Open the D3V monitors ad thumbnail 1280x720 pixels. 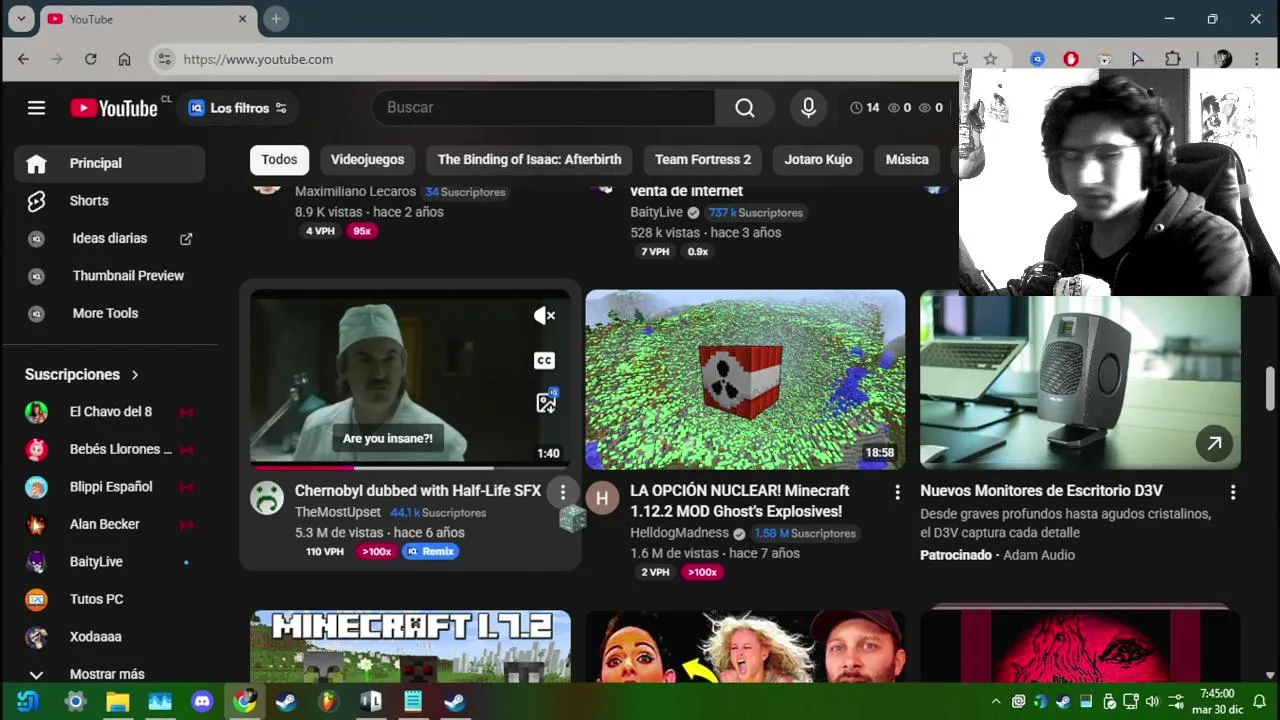(1080, 380)
